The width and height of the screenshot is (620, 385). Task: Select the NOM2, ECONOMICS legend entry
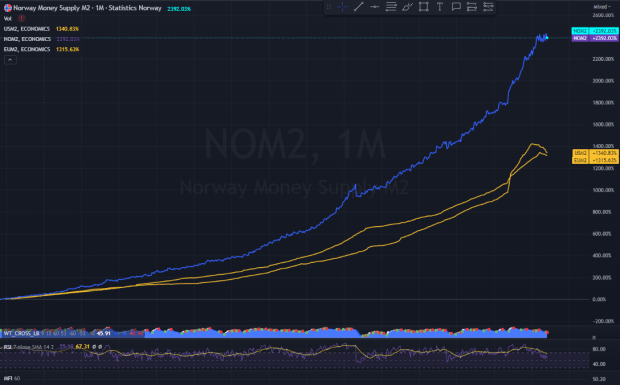(27, 39)
